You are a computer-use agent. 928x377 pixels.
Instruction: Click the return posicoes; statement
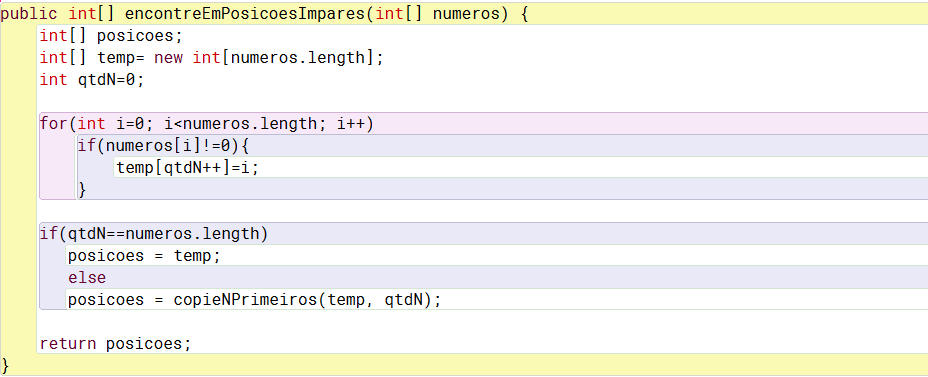115,344
